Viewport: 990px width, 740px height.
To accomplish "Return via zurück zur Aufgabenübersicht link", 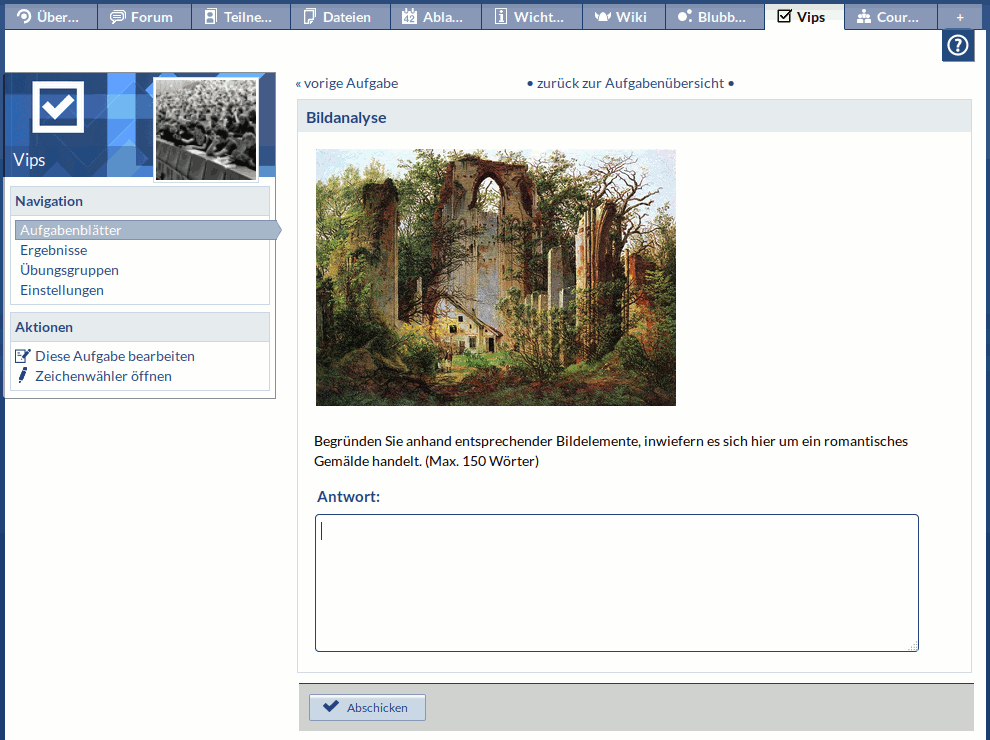I will (x=630, y=83).
